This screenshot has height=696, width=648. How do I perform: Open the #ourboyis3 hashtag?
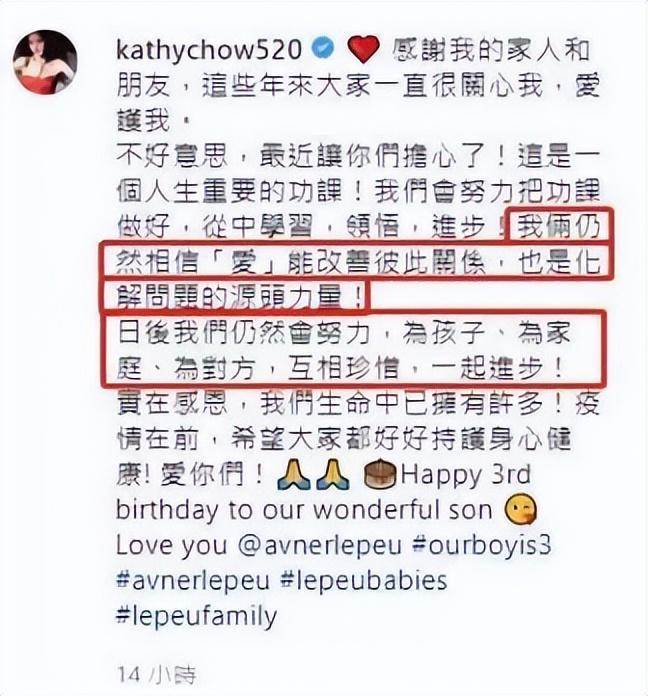click(482, 546)
